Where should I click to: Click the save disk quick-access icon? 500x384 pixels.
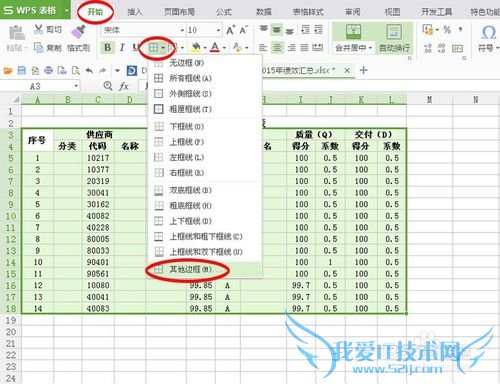(x=22, y=70)
